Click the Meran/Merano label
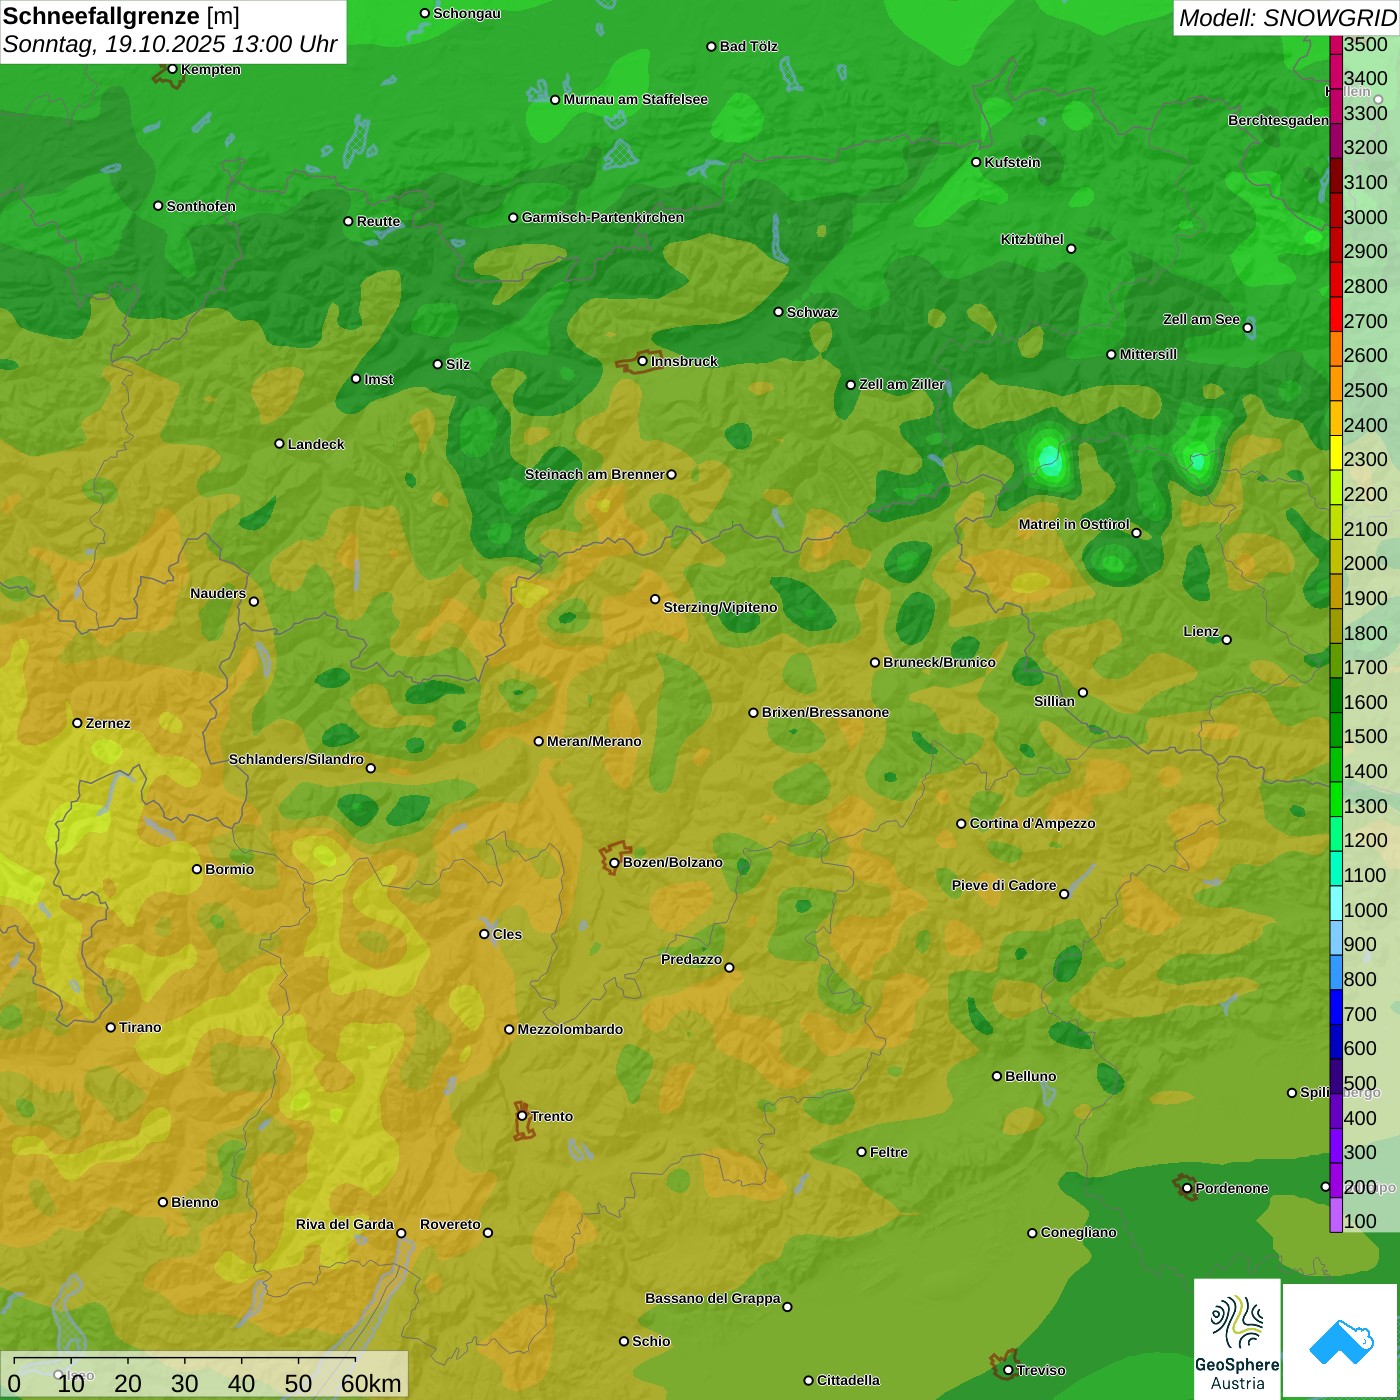1400x1400 pixels. coord(594,741)
